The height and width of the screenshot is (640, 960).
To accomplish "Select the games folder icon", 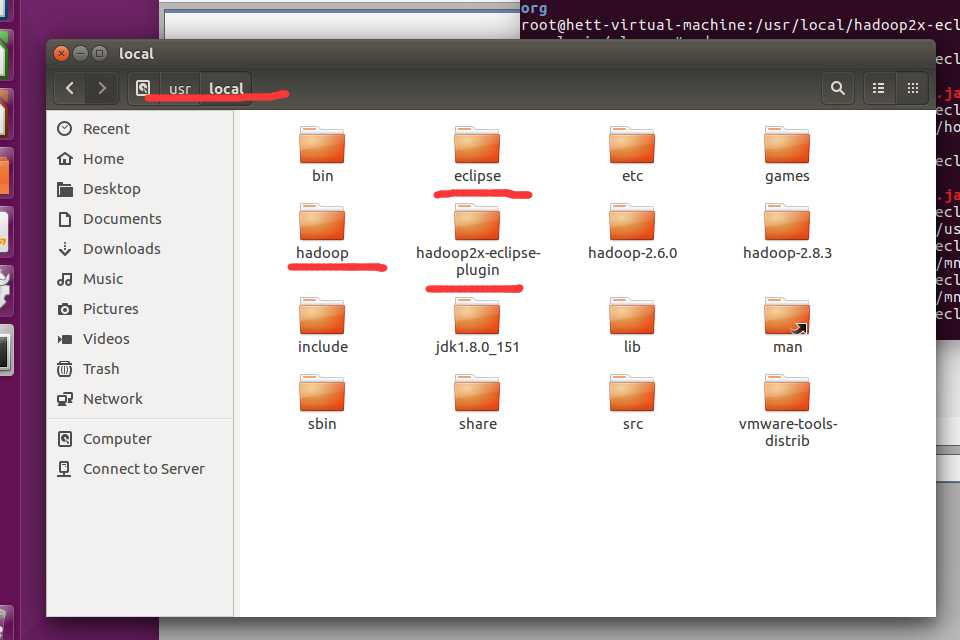I will tap(787, 146).
